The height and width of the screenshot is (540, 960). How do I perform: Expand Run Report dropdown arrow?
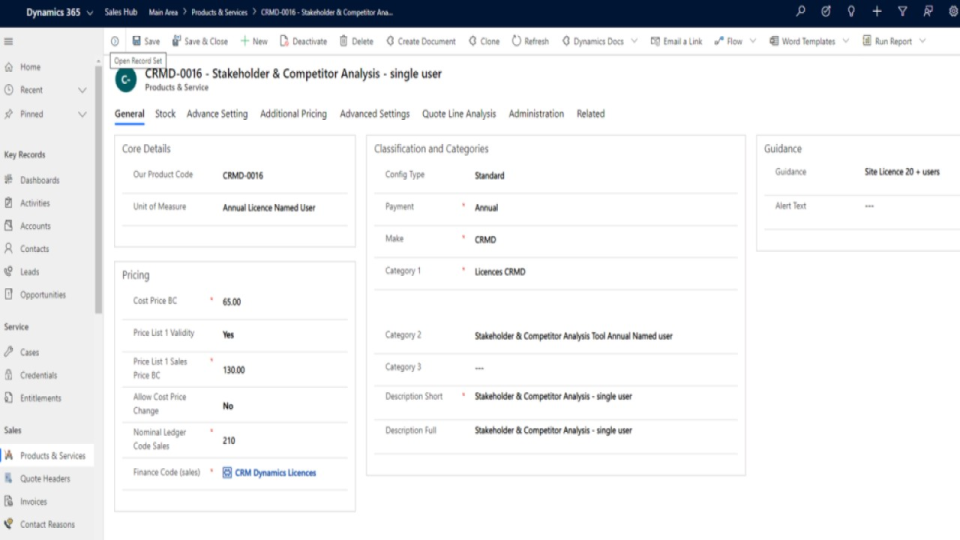click(x=923, y=41)
